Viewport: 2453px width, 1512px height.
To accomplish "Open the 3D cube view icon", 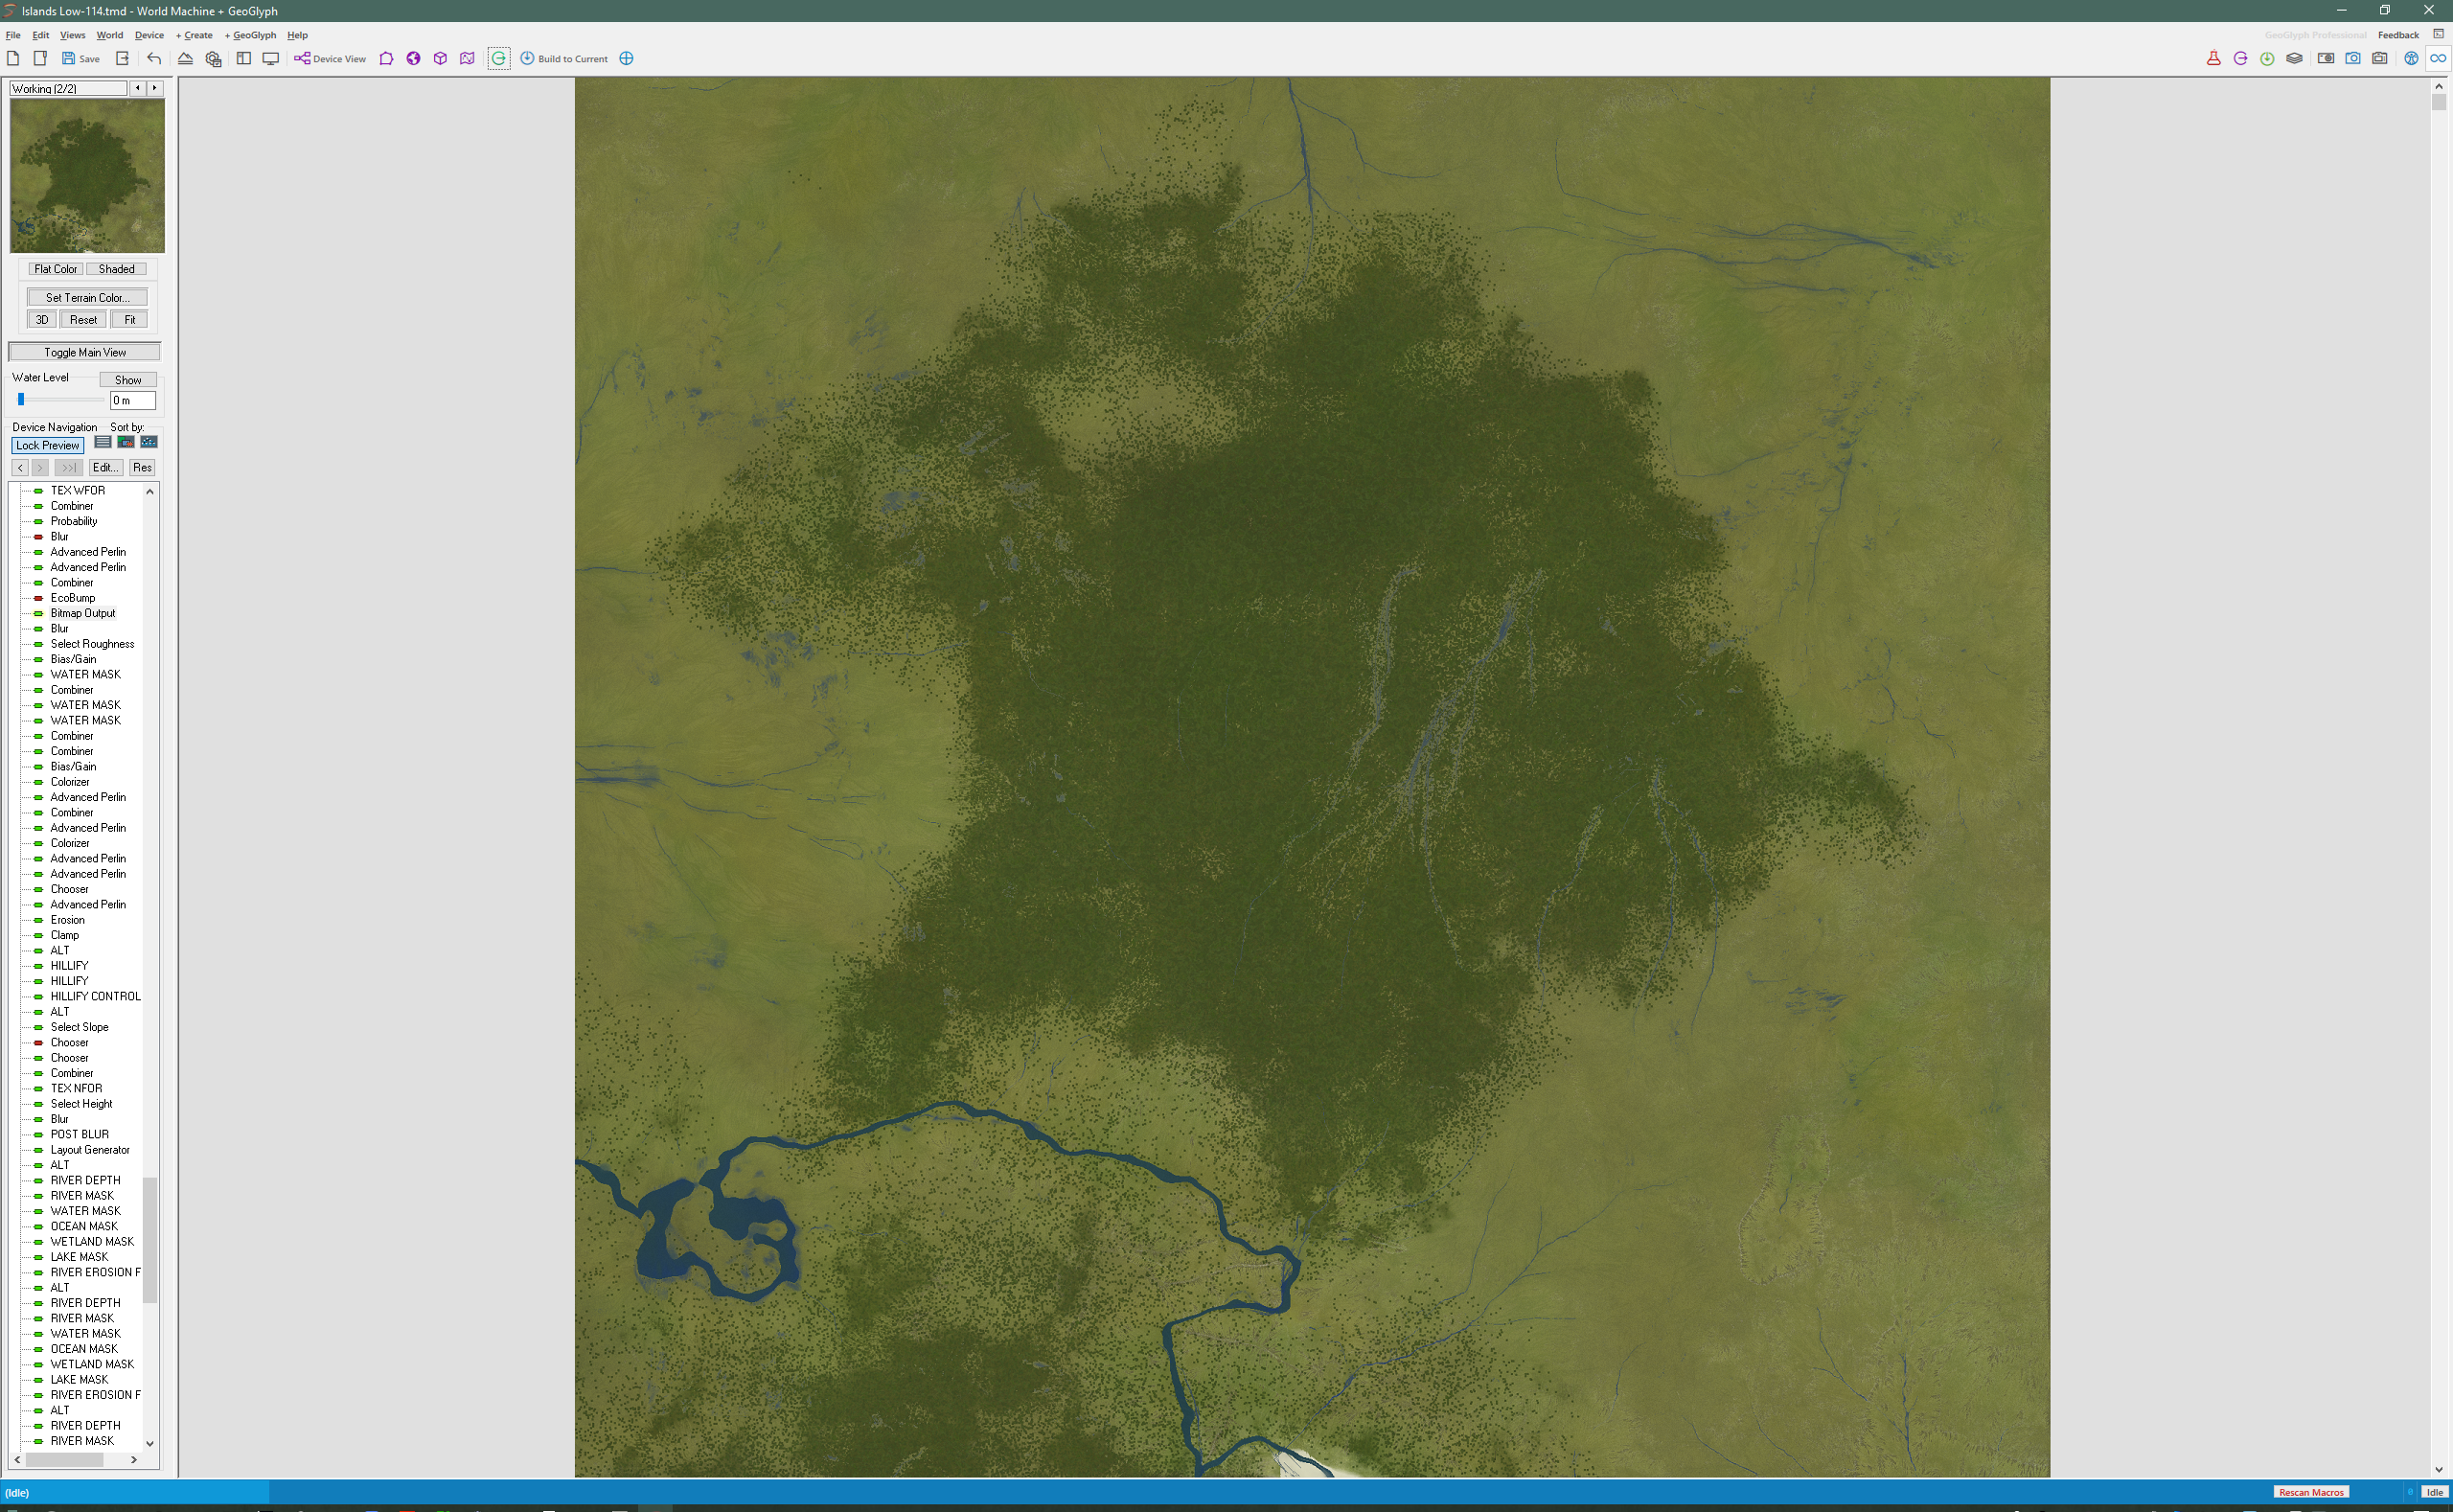I will click(x=440, y=58).
